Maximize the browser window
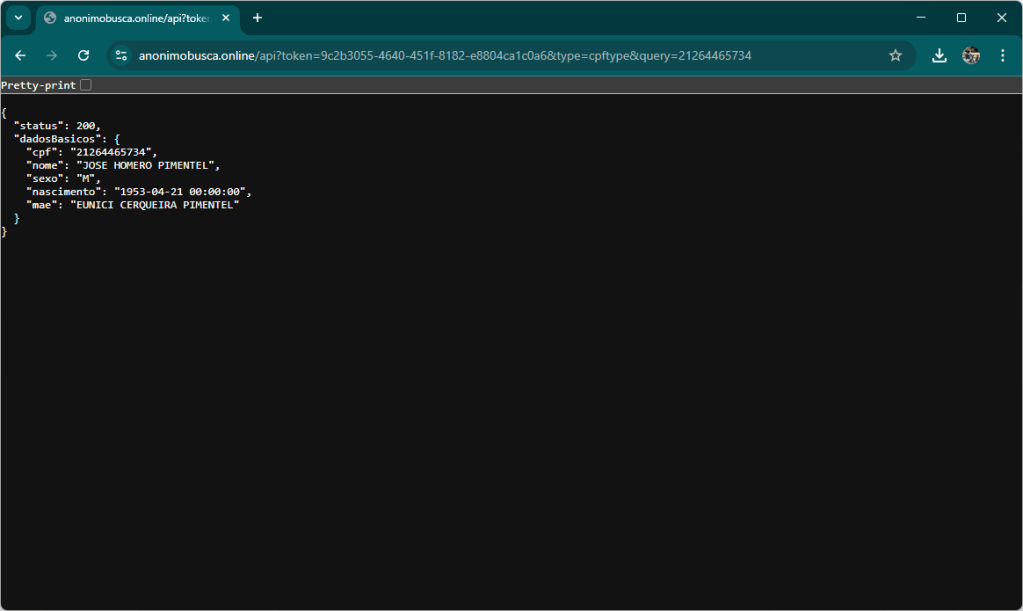1023x611 pixels. pyautogui.click(x=961, y=18)
